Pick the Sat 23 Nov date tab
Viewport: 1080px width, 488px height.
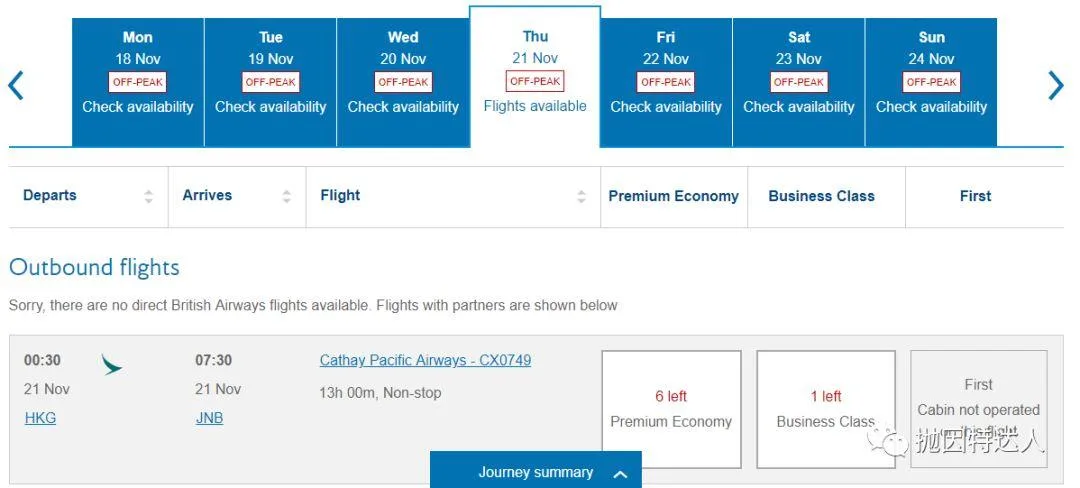[798, 82]
